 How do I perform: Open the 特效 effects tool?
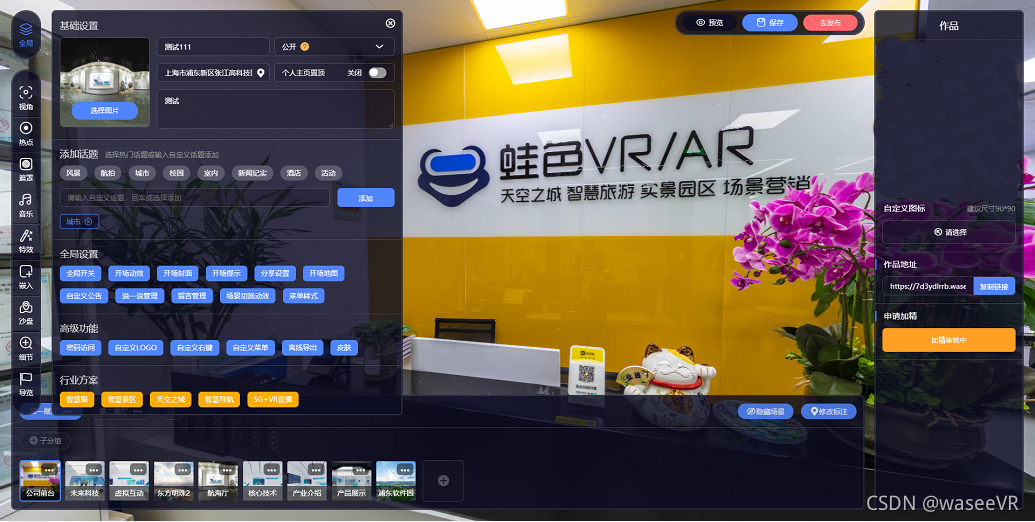(26, 241)
